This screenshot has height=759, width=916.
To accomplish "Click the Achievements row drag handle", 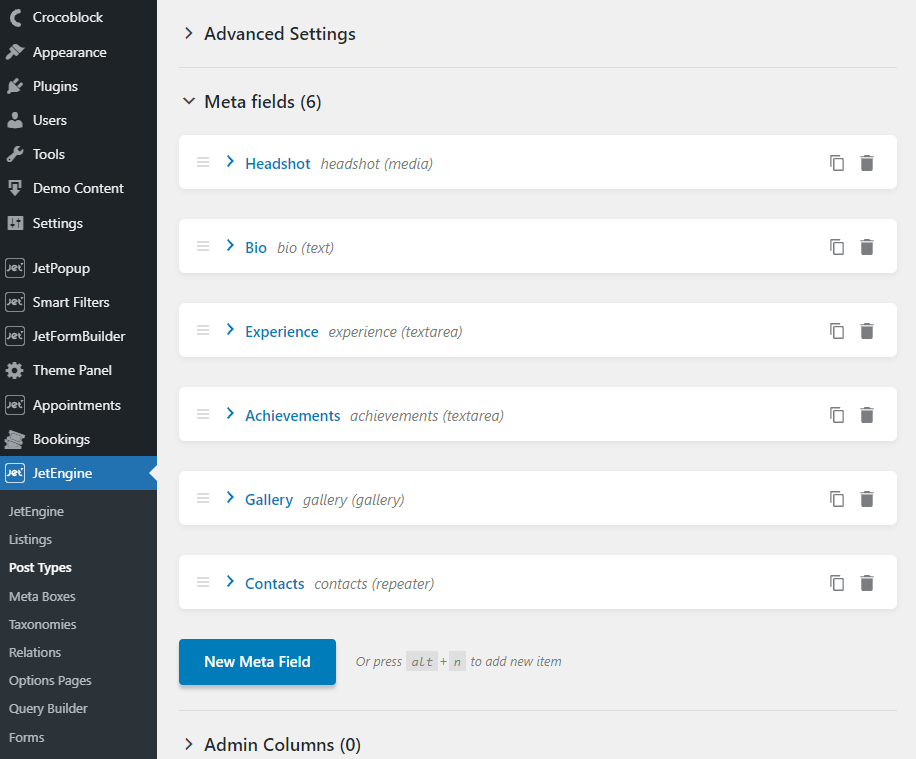I will [x=203, y=414].
